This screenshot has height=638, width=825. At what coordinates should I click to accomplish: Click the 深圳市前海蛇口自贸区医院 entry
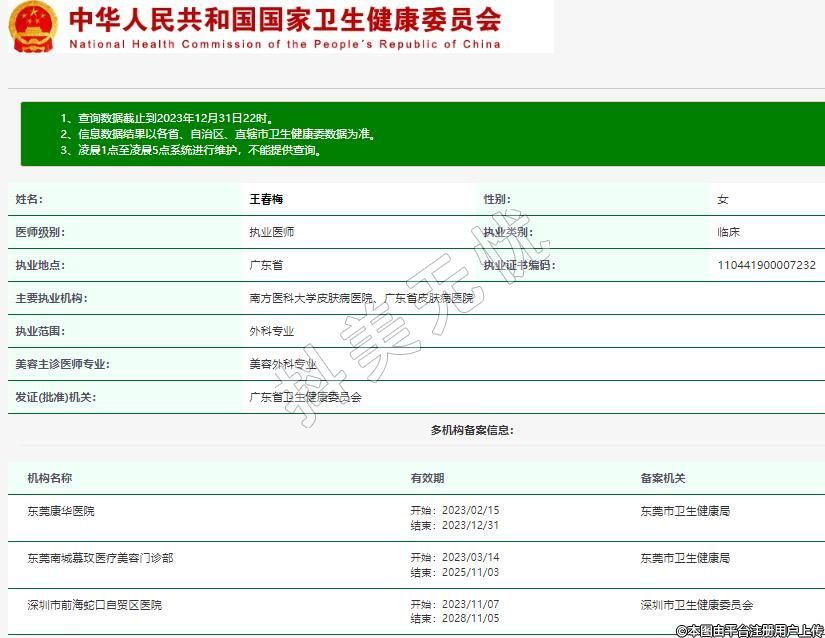[x=94, y=605]
